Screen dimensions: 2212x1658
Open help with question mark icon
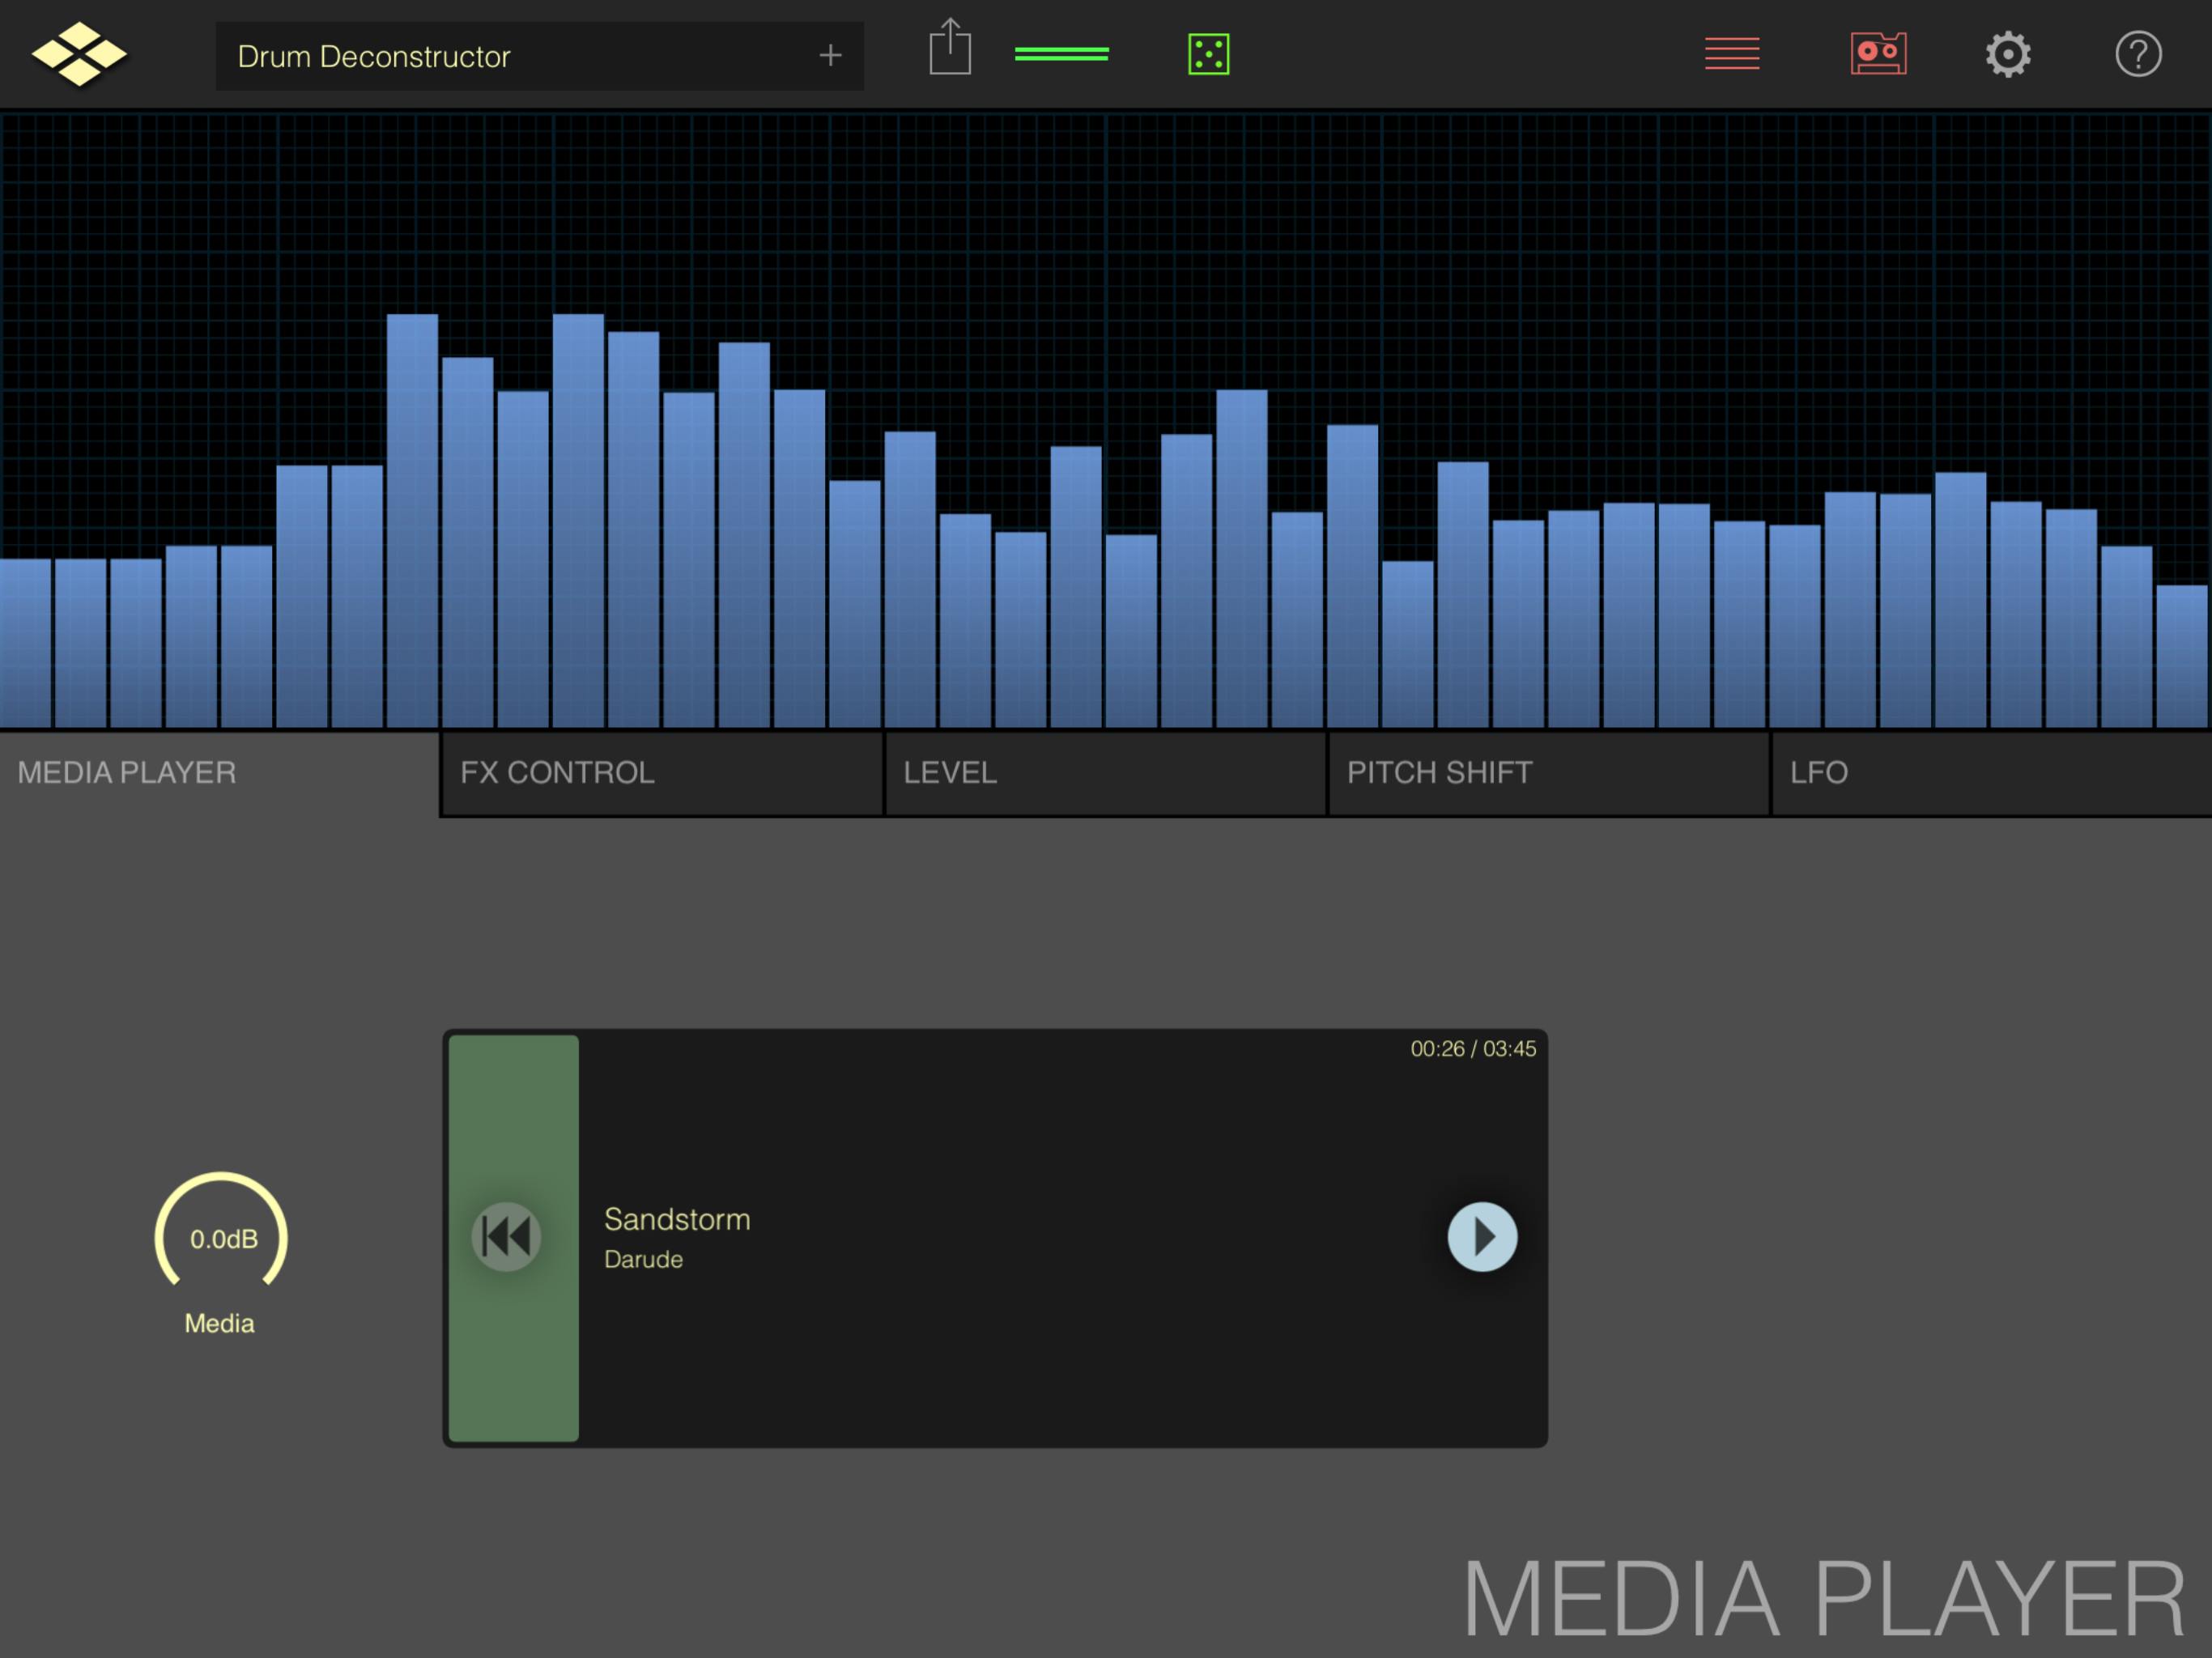coord(2138,54)
